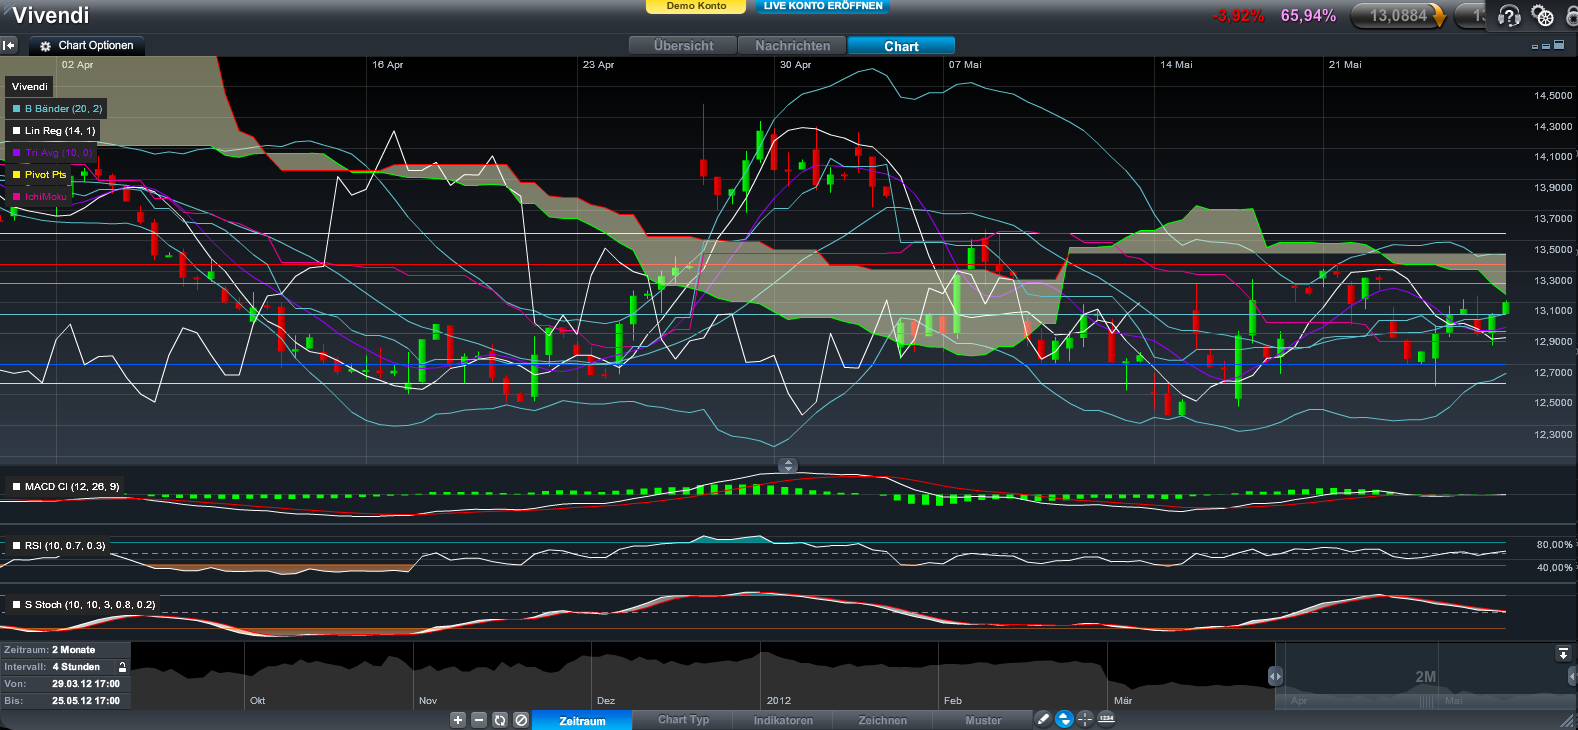Toggle the Pivot Pts indicator legend
Viewport: 1578px width, 730px height.
pyautogui.click(x=39, y=175)
